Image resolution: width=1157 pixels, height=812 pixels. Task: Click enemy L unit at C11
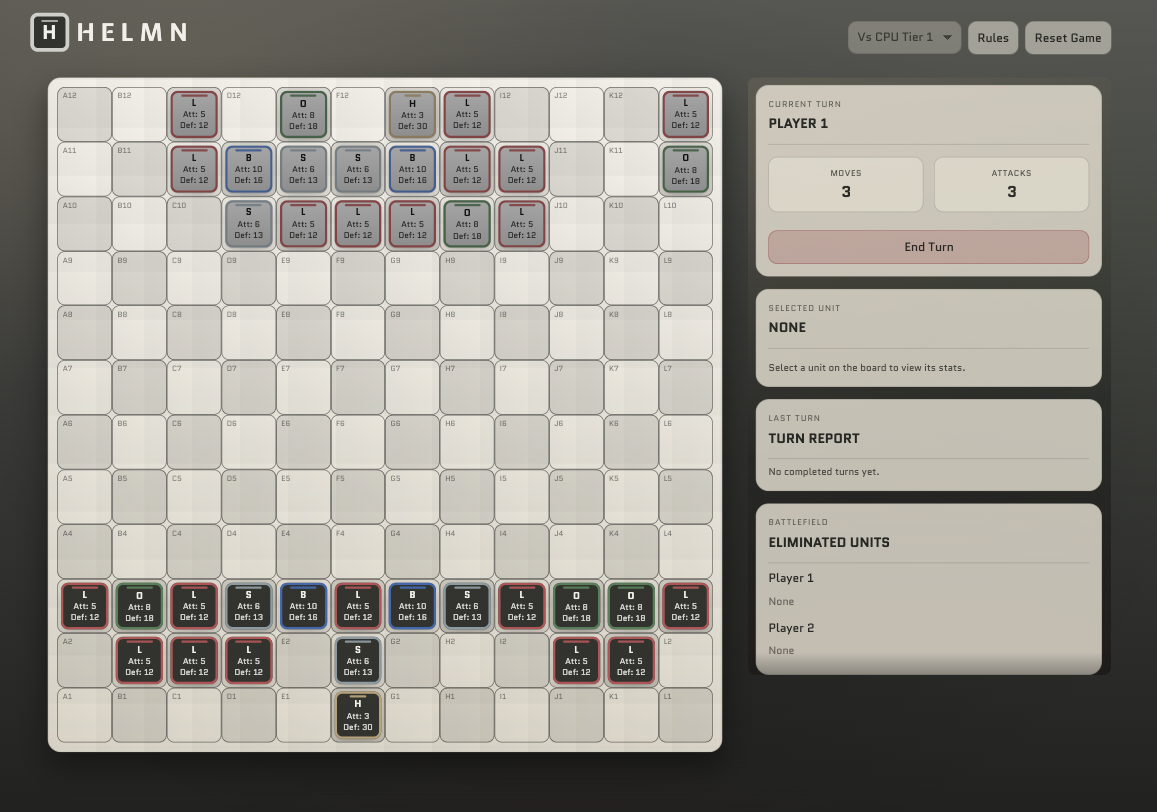(x=194, y=169)
